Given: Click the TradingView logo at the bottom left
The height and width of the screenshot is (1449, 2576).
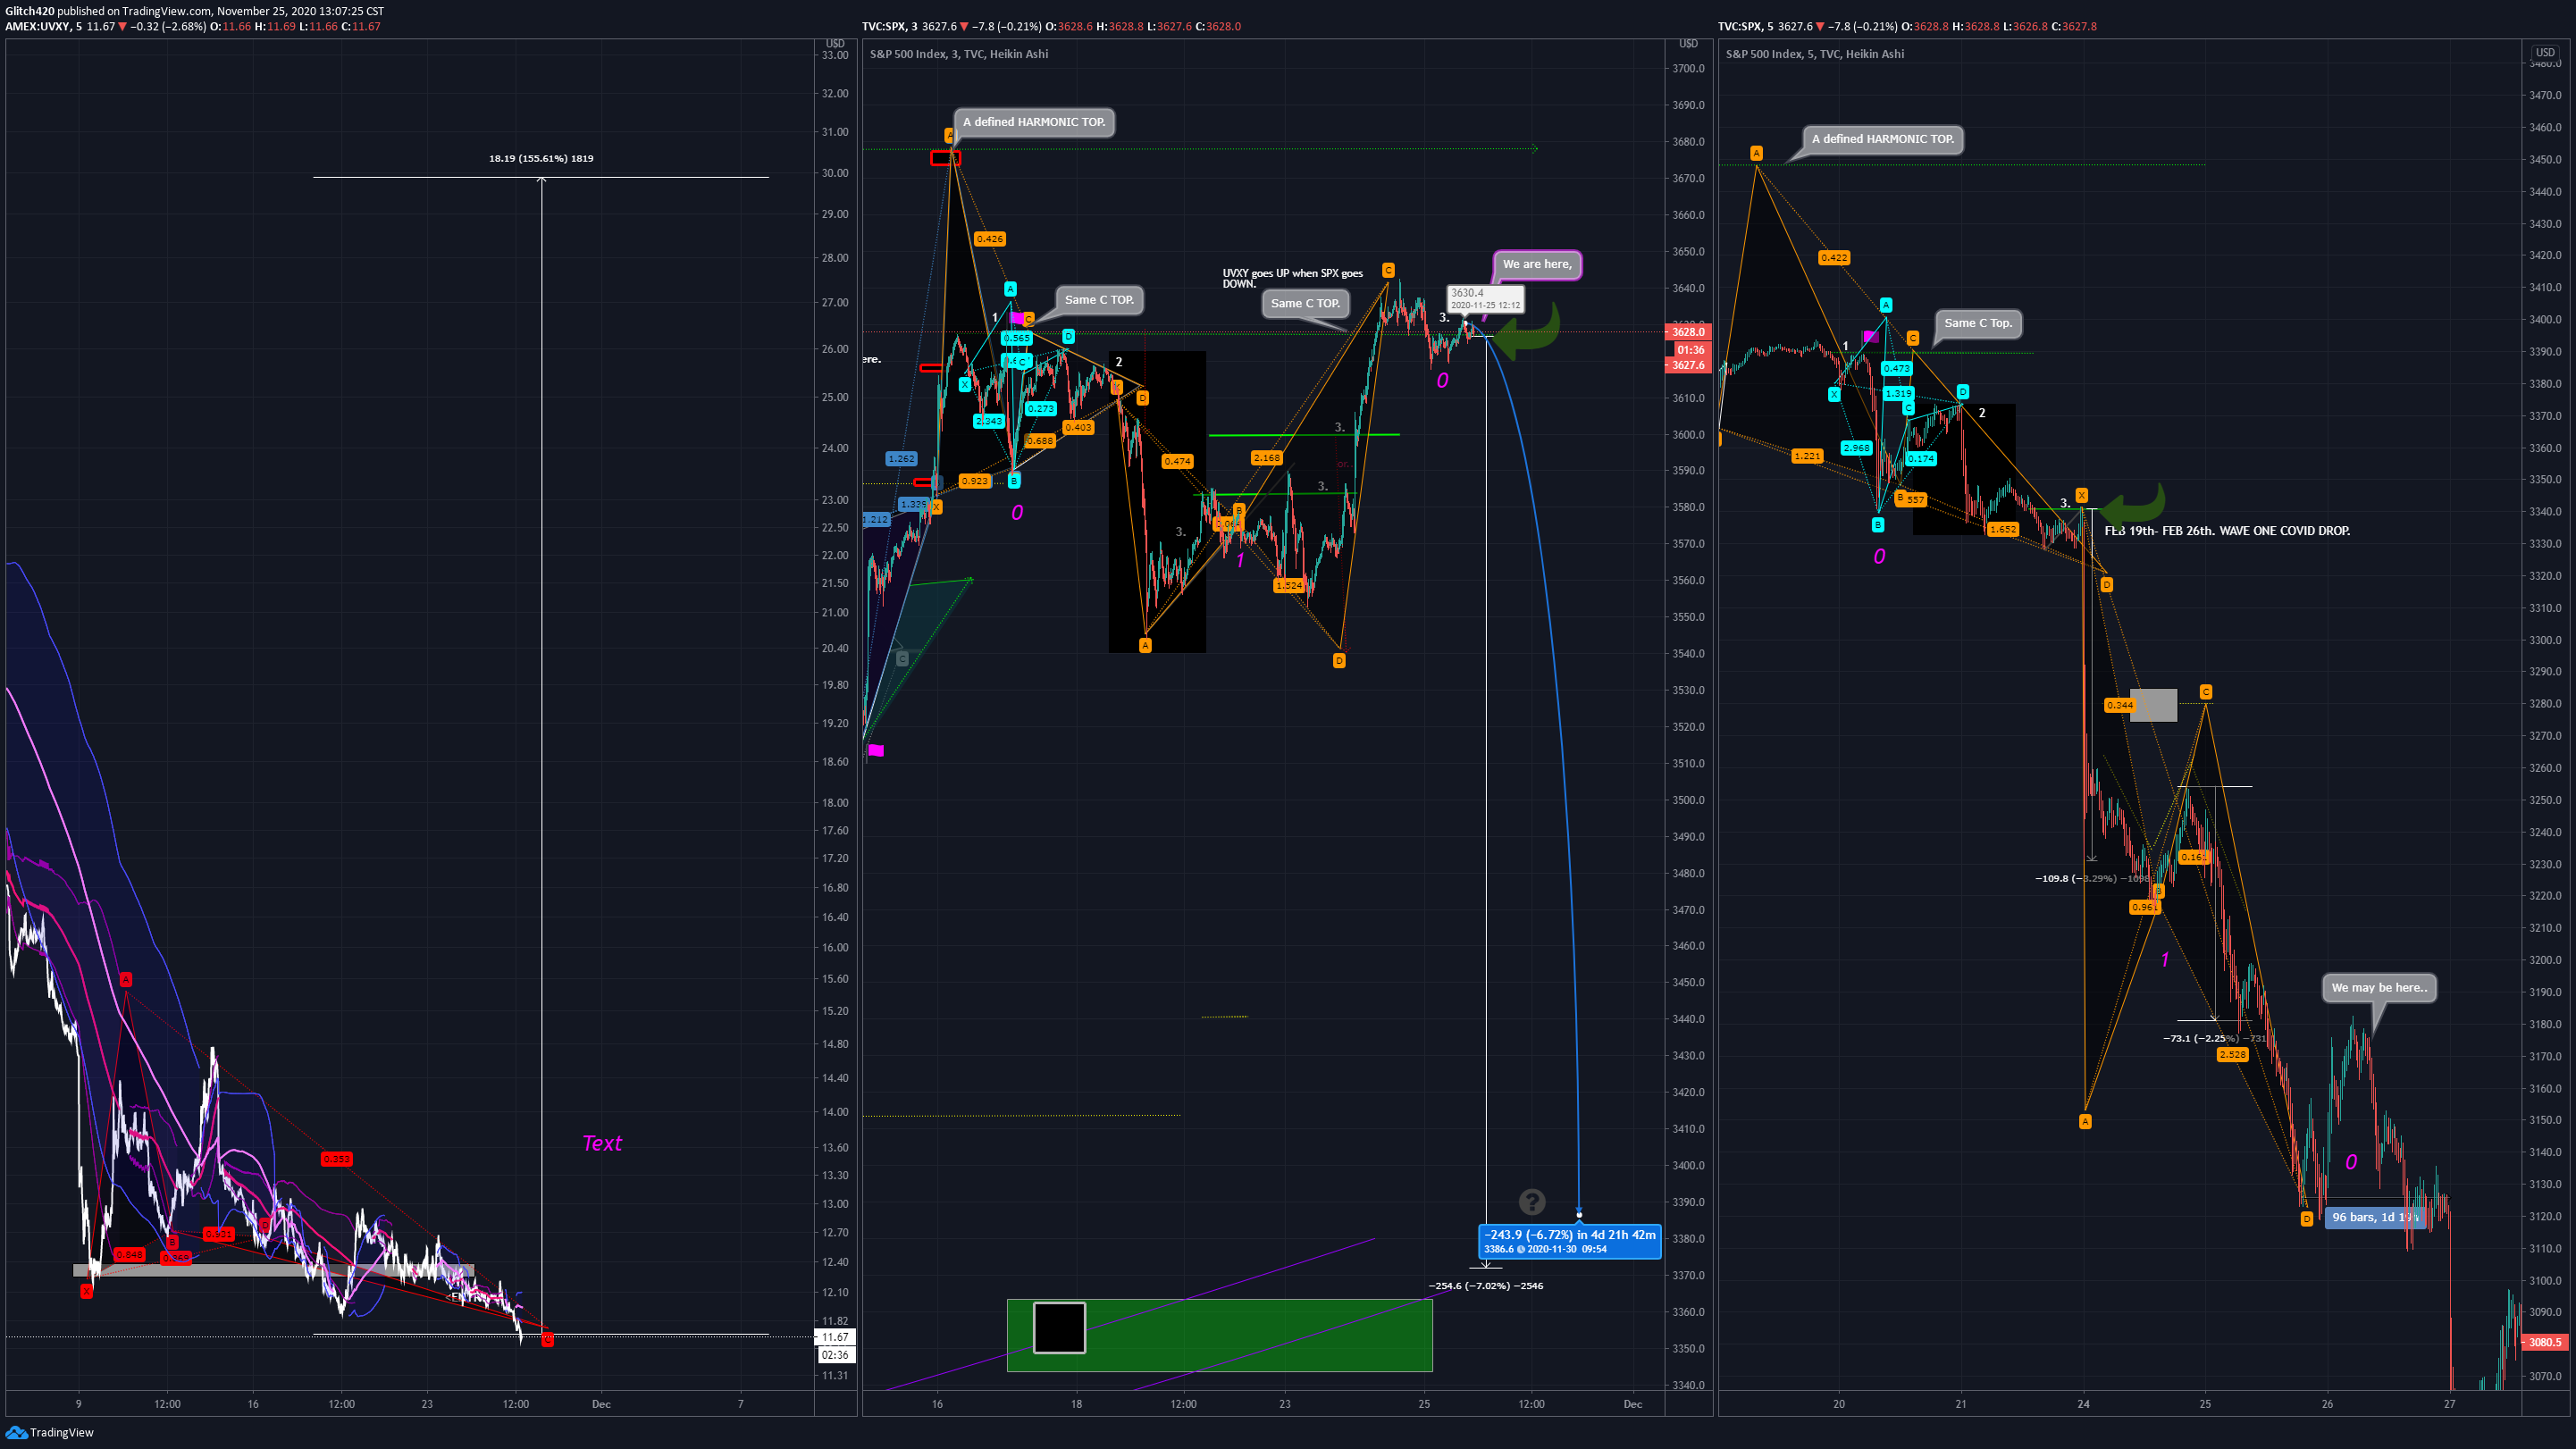Looking at the screenshot, I should (x=49, y=1432).
